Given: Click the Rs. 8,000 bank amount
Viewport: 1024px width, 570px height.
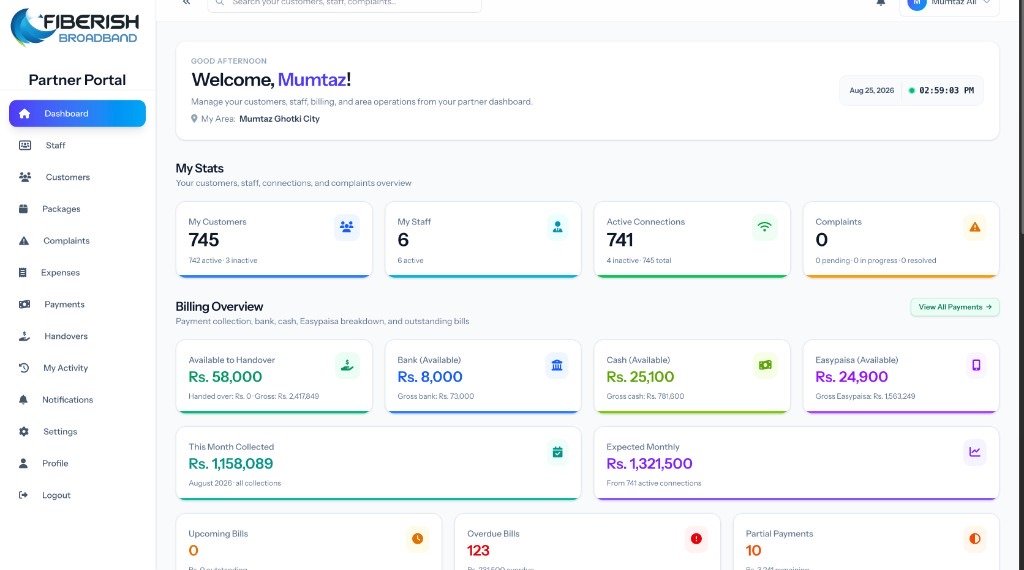Looking at the screenshot, I should pos(430,377).
